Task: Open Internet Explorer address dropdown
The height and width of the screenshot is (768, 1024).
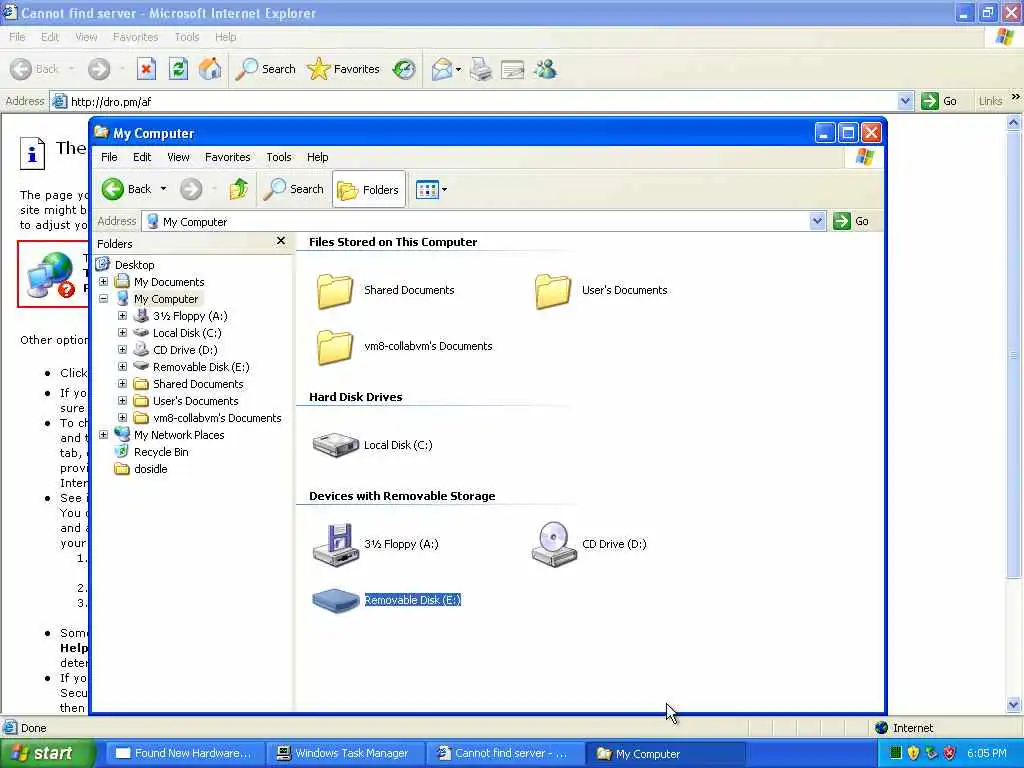Action: pos(904,101)
